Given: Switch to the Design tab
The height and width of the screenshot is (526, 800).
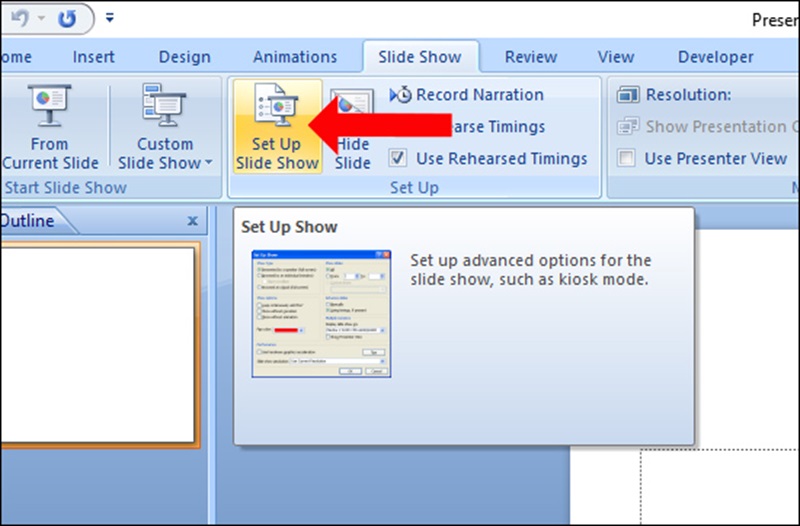Looking at the screenshot, I should pos(185,57).
